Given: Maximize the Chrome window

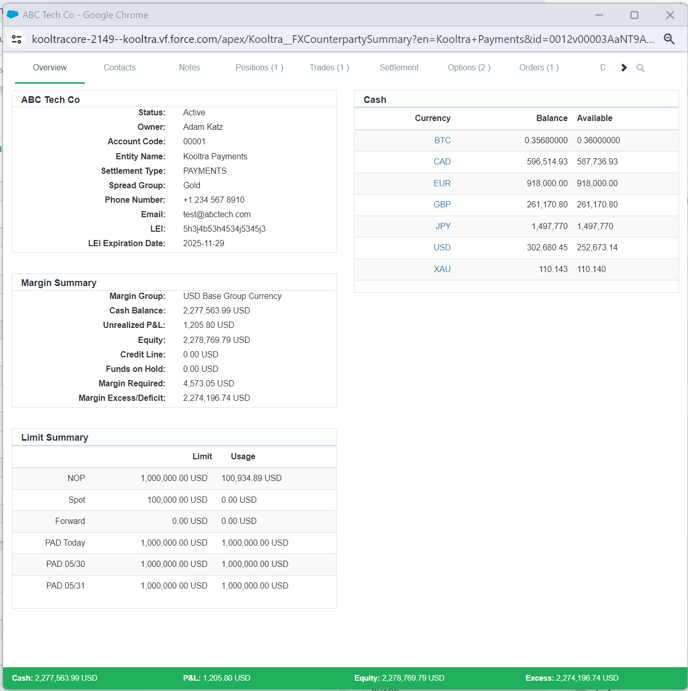Looking at the screenshot, I should (x=634, y=15).
